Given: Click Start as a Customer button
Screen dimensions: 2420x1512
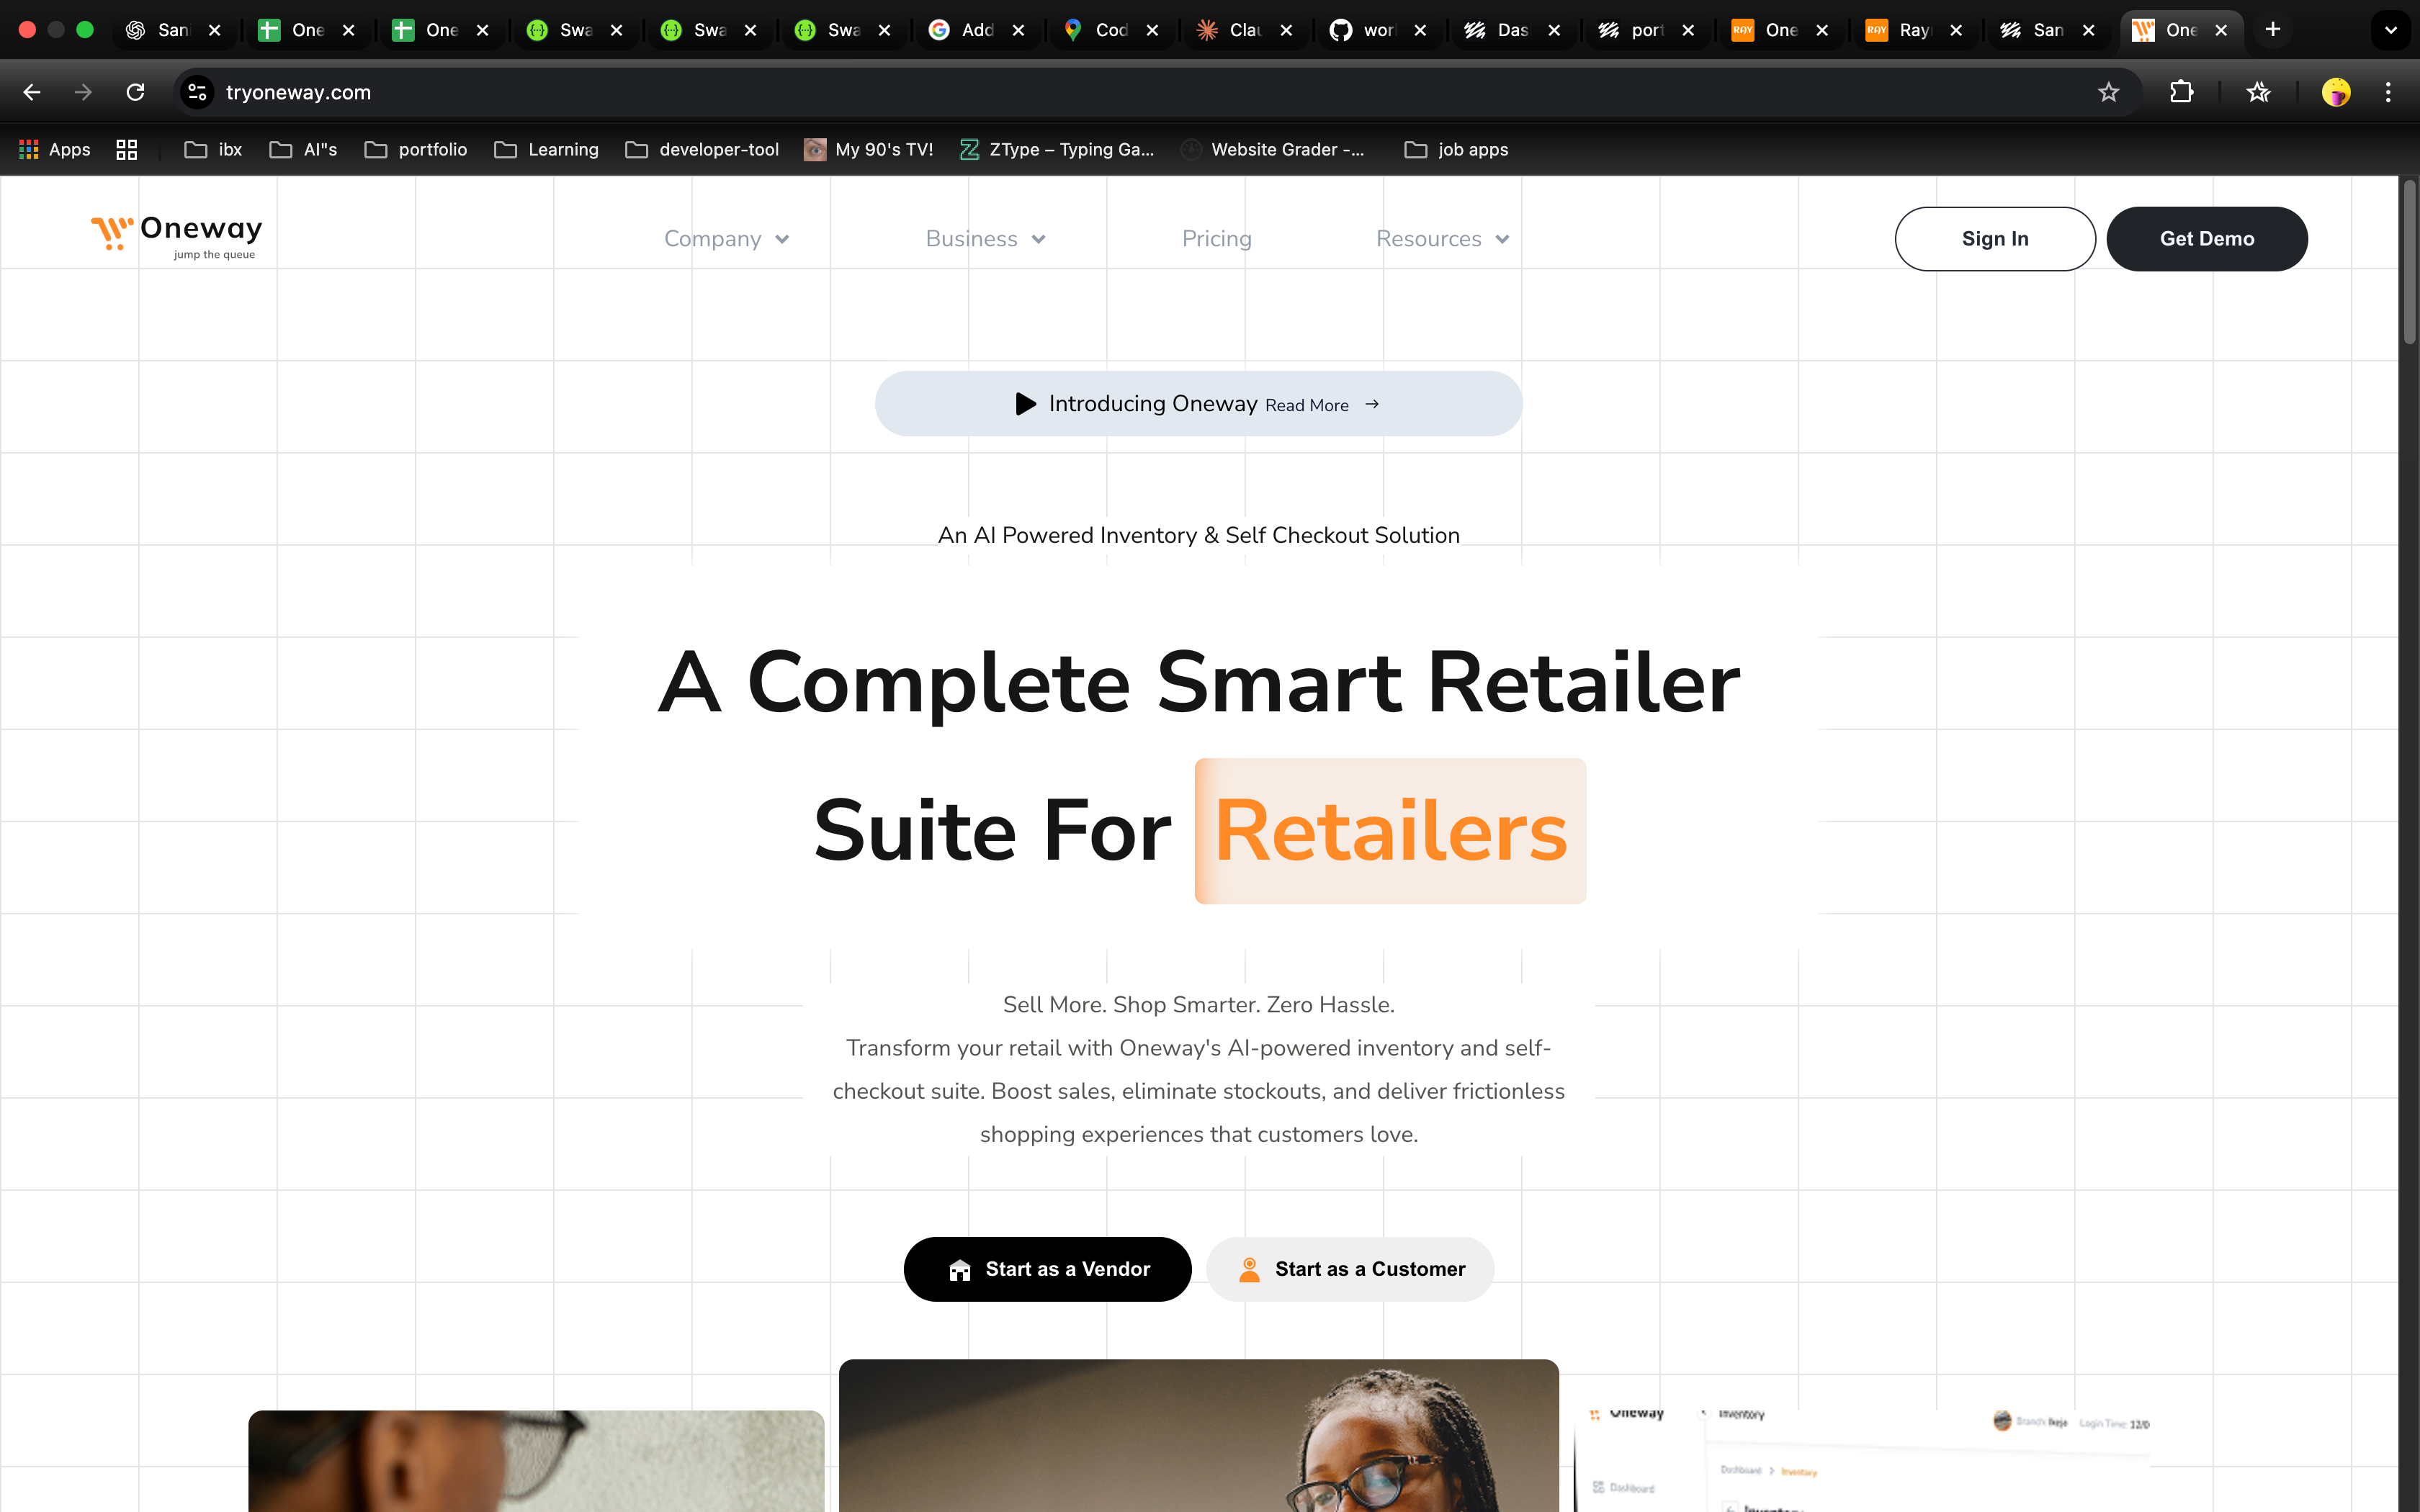Looking at the screenshot, I should [x=1350, y=1269].
